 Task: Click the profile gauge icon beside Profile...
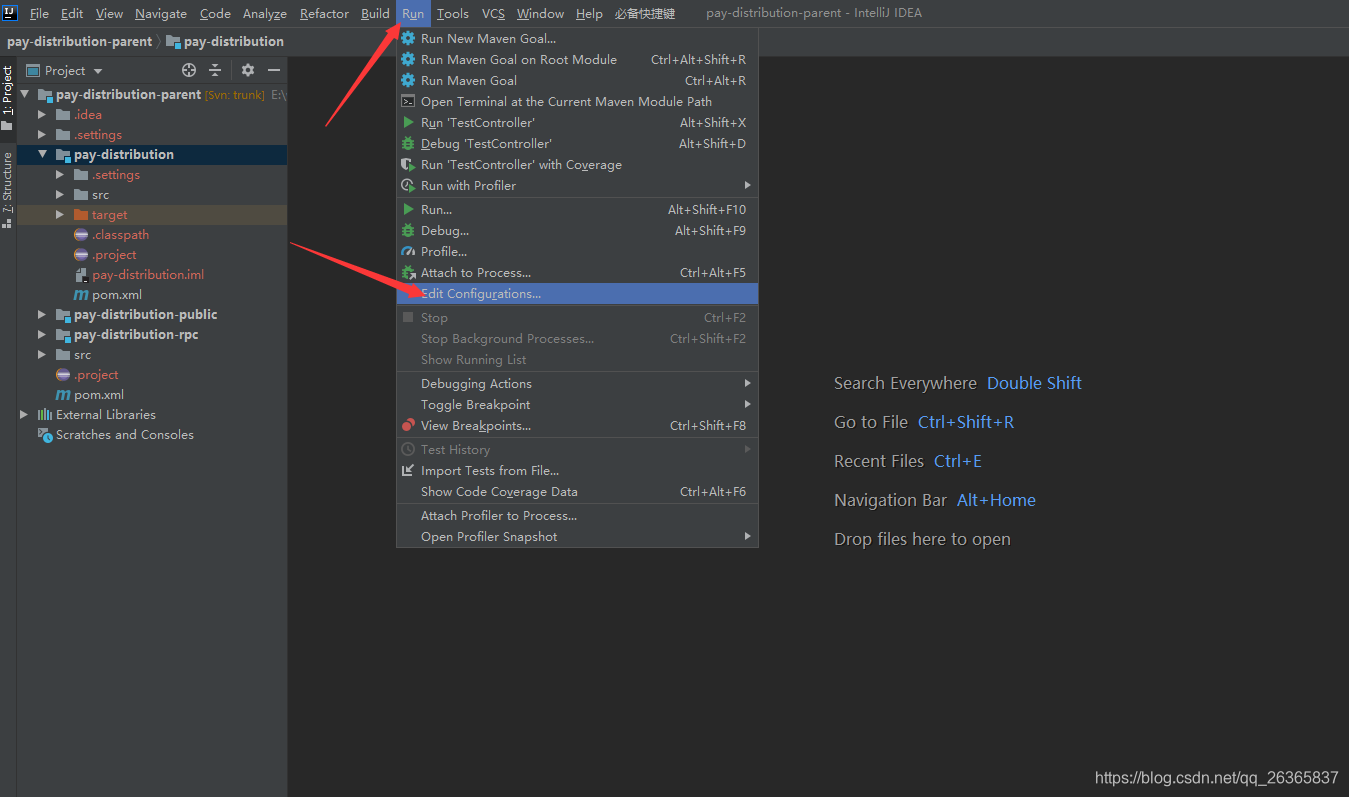pyautogui.click(x=408, y=251)
